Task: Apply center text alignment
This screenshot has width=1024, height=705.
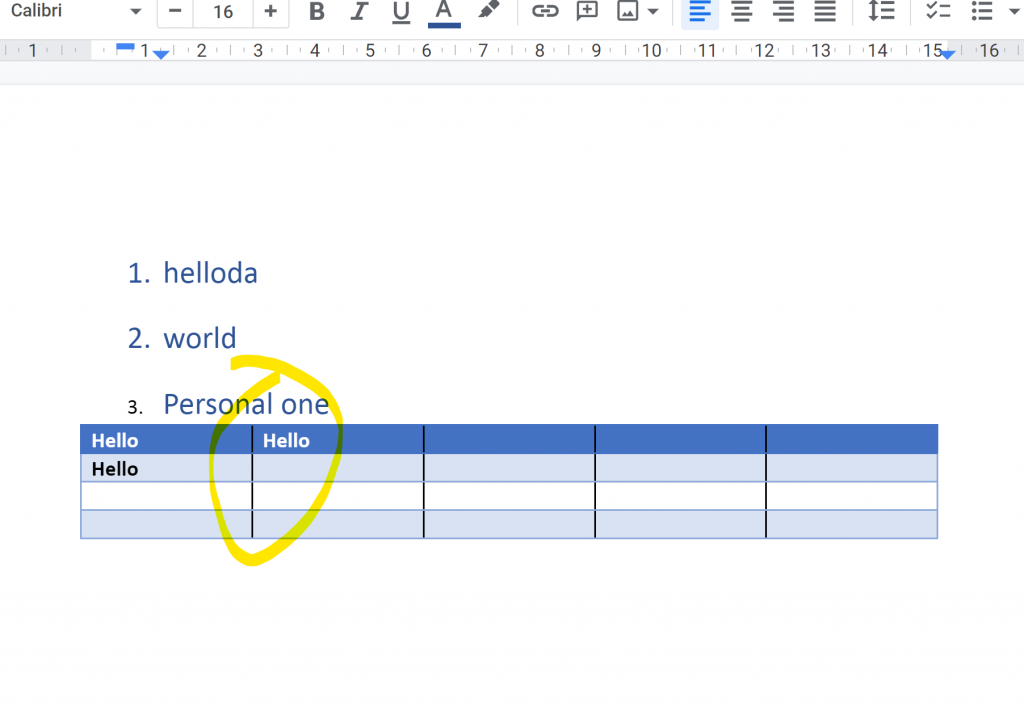Action: coord(741,12)
